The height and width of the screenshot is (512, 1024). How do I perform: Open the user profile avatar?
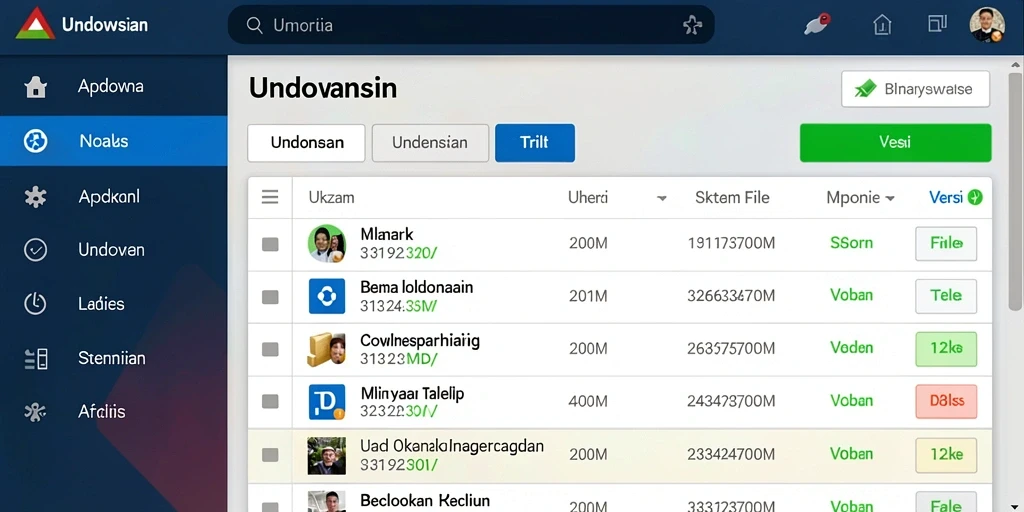987,25
